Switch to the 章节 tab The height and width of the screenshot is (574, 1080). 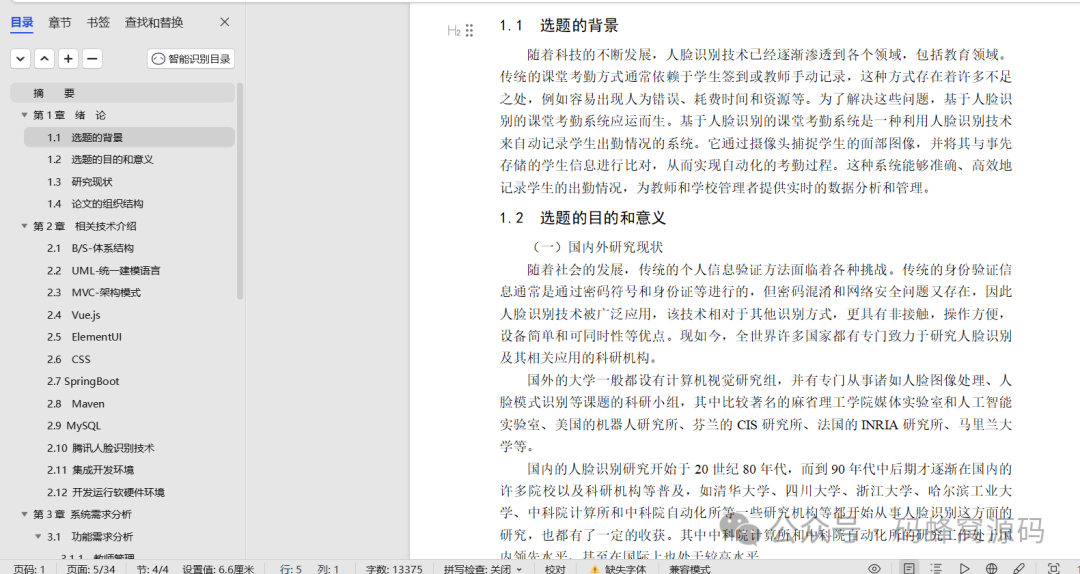click(60, 23)
